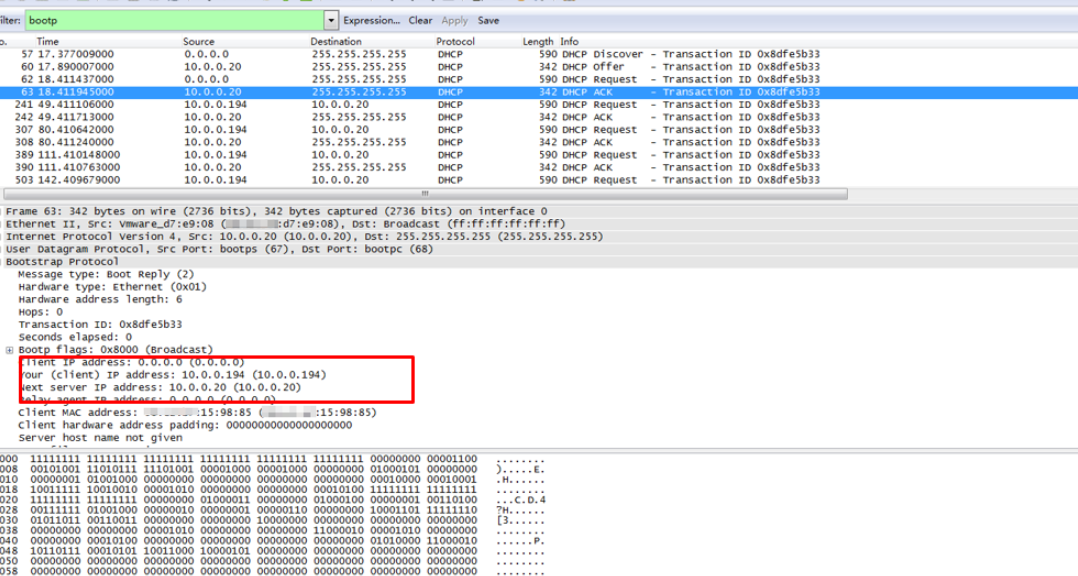The height and width of the screenshot is (576, 1078).
Task: Select packet 57 DHCP Discover row
Action: [x=539, y=54]
